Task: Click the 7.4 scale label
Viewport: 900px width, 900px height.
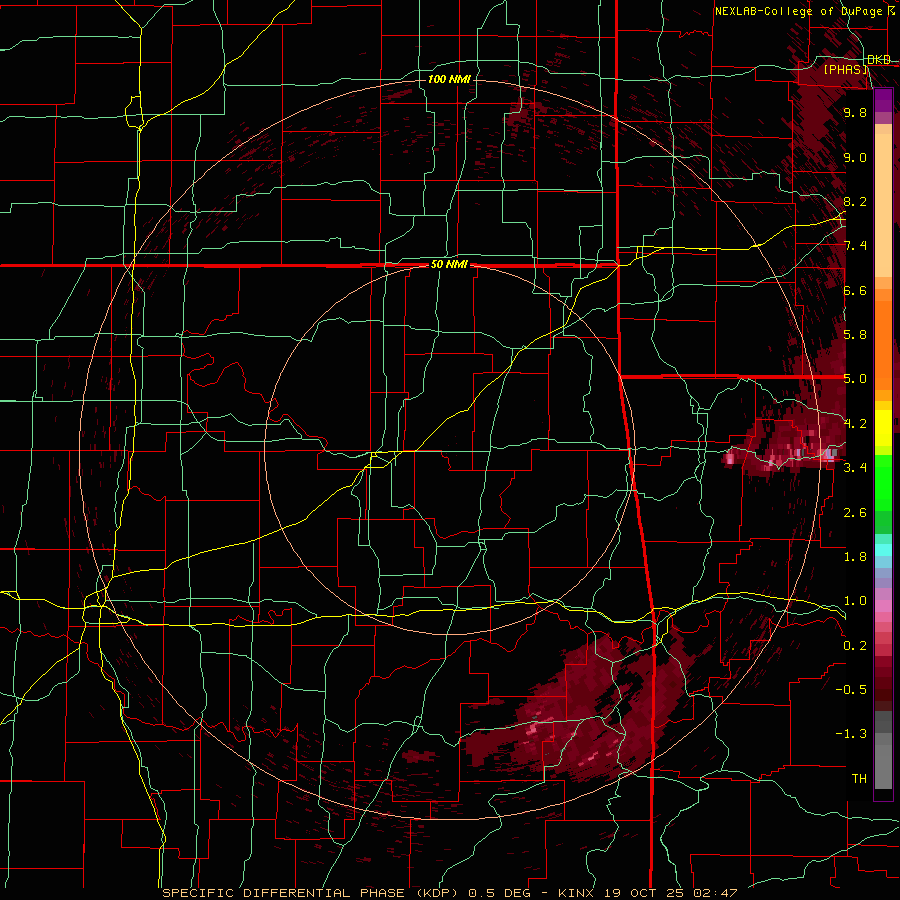Action: [855, 246]
